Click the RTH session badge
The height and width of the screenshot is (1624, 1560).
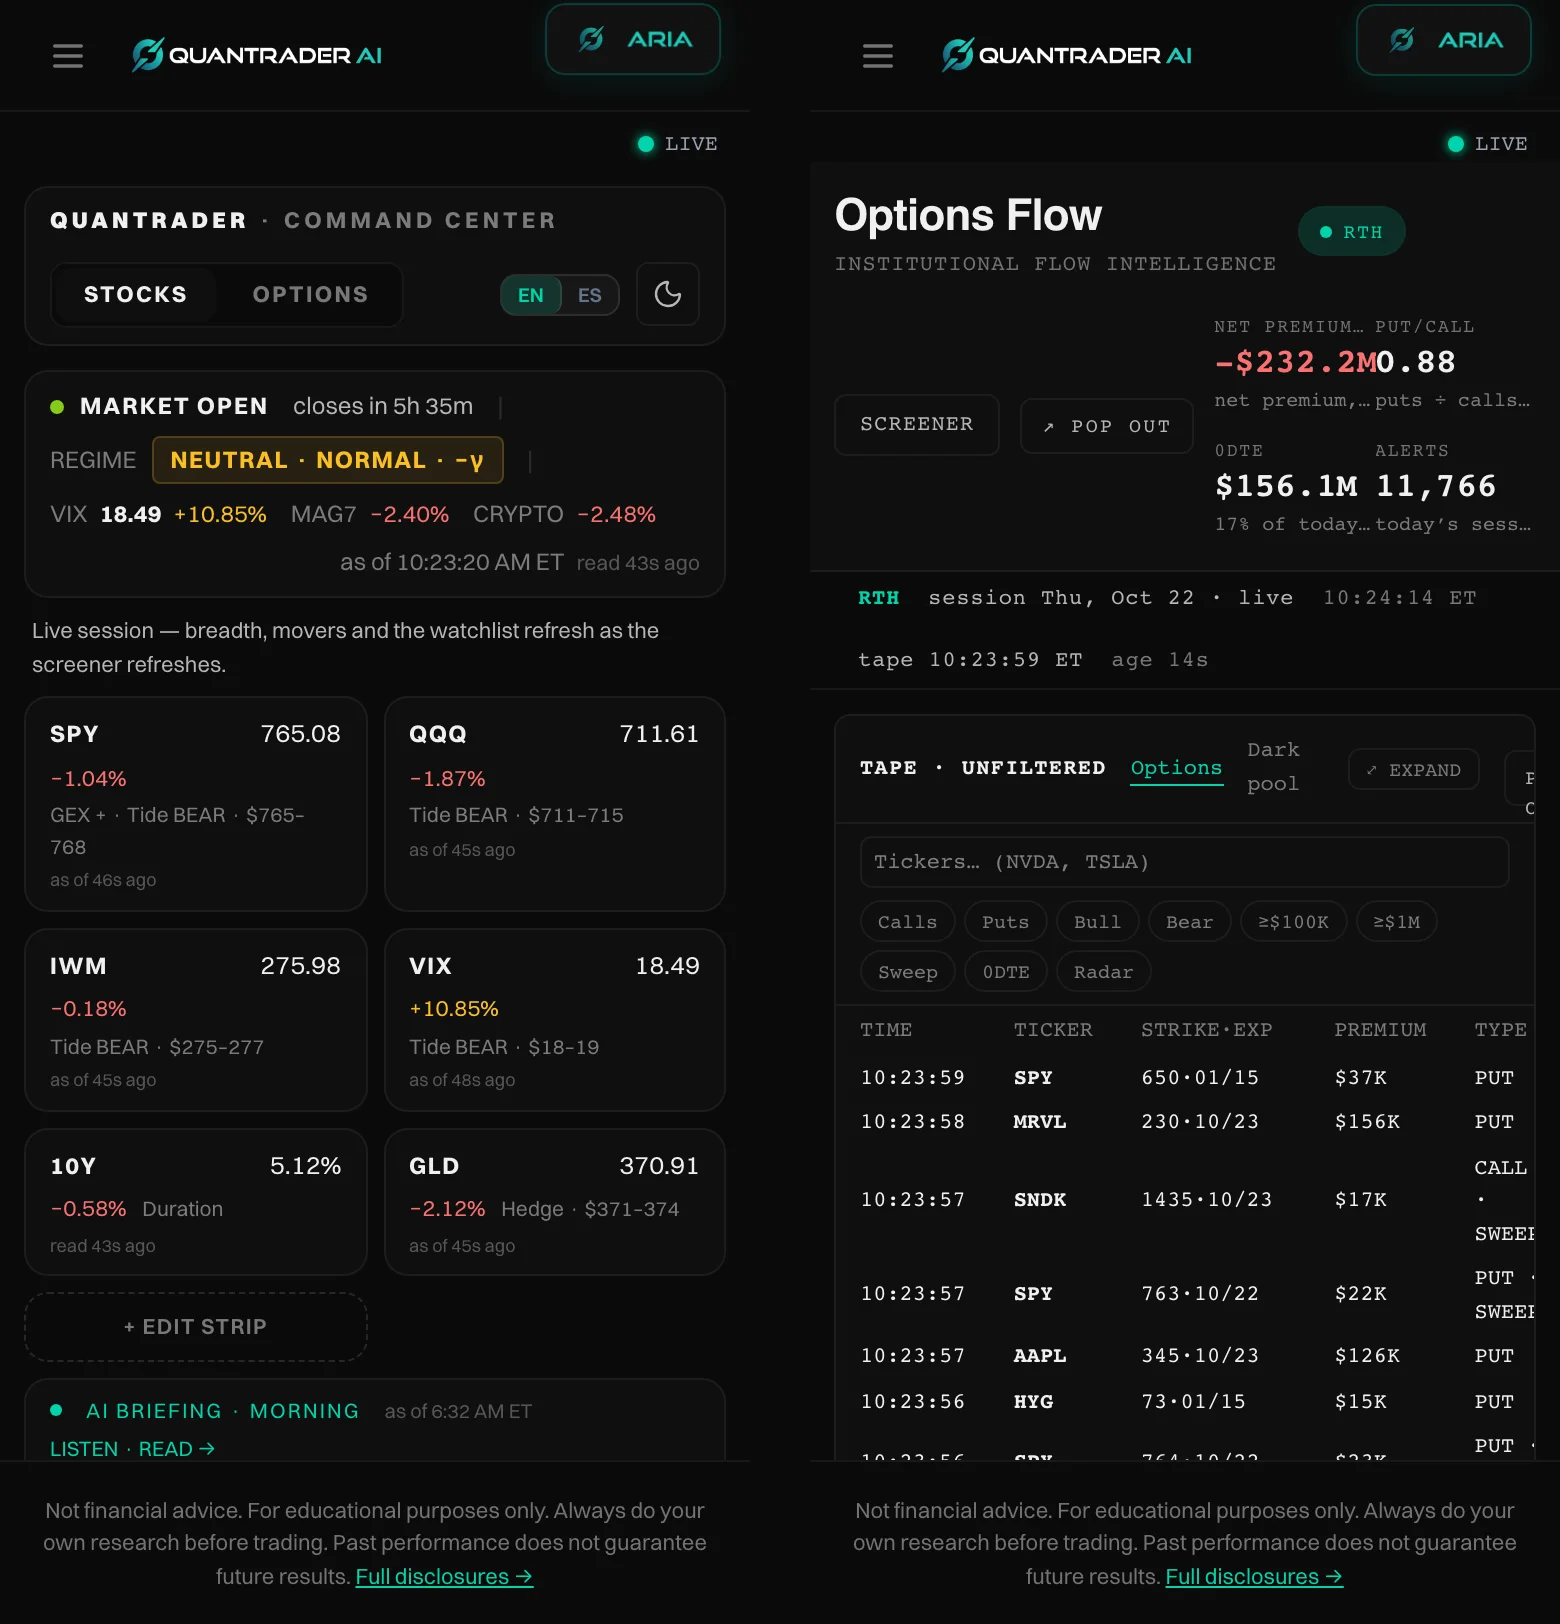pyautogui.click(x=1352, y=232)
